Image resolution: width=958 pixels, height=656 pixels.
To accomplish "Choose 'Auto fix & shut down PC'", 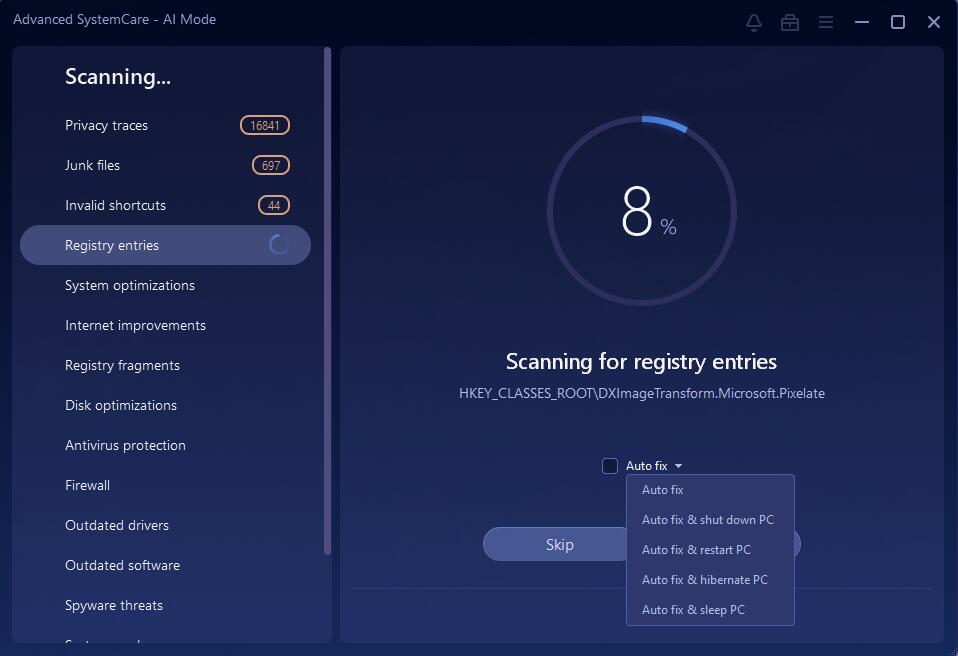I will click(x=710, y=520).
